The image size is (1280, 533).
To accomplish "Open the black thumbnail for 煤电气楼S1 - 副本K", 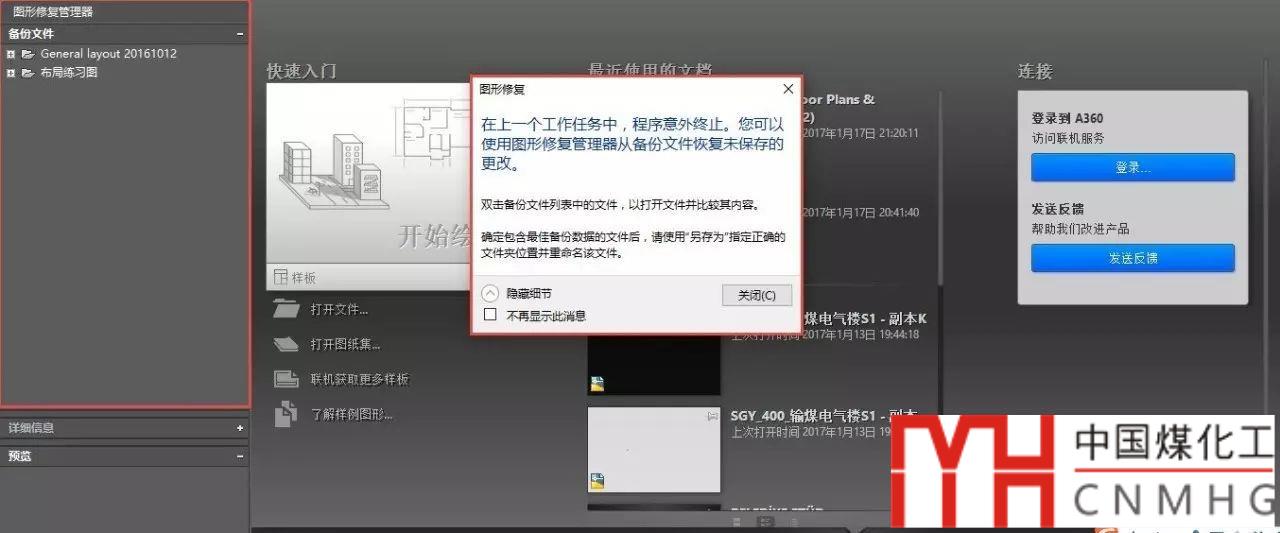I will click(x=654, y=365).
